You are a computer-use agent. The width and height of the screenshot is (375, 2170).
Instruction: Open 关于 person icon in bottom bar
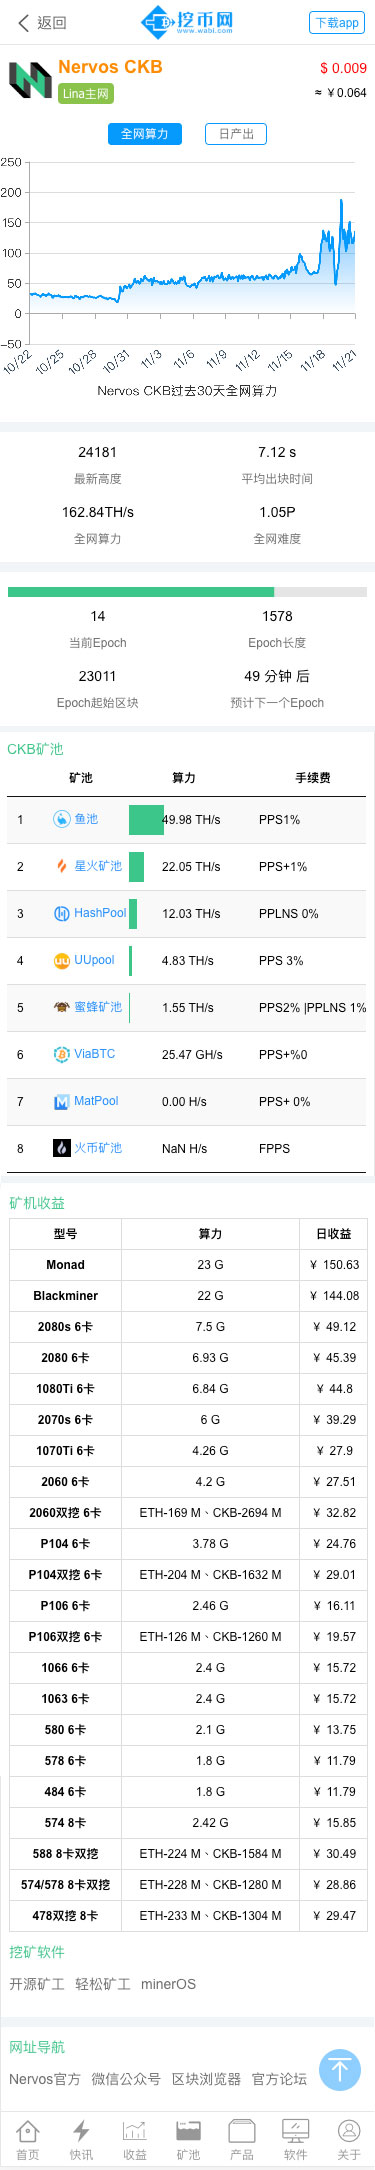[348, 2138]
